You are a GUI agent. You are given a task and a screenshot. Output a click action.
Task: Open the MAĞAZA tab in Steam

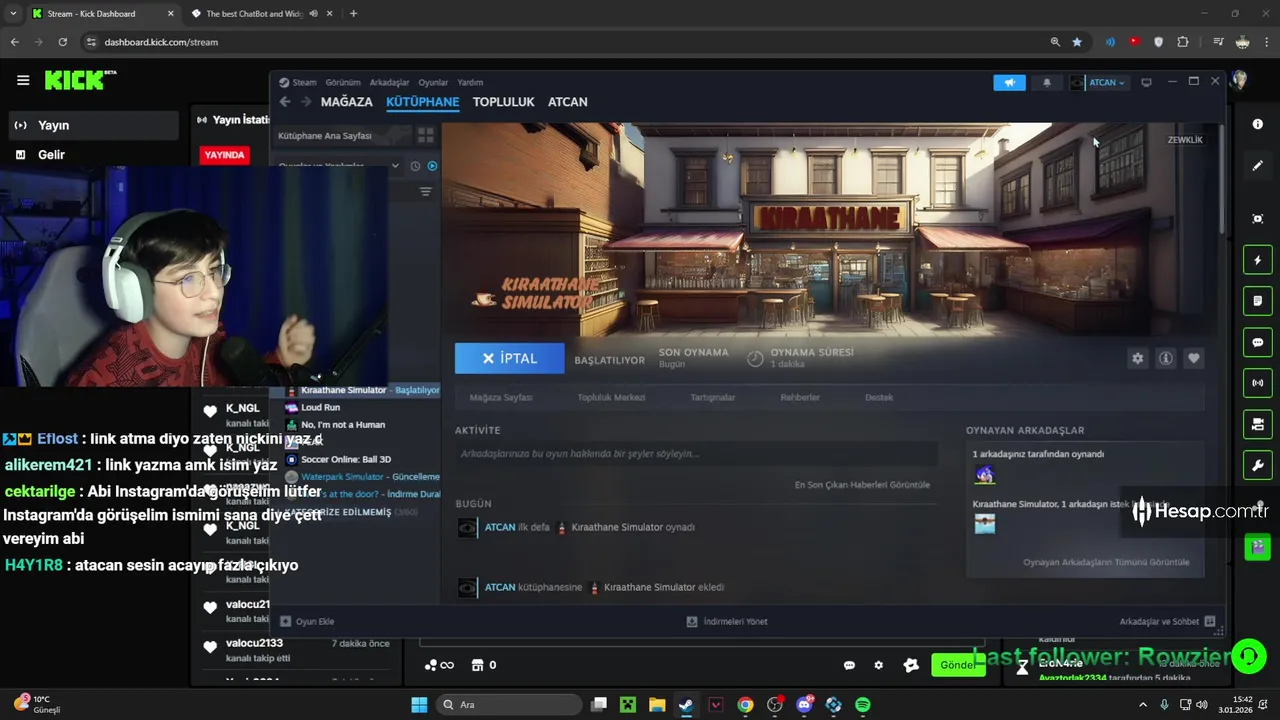346,102
